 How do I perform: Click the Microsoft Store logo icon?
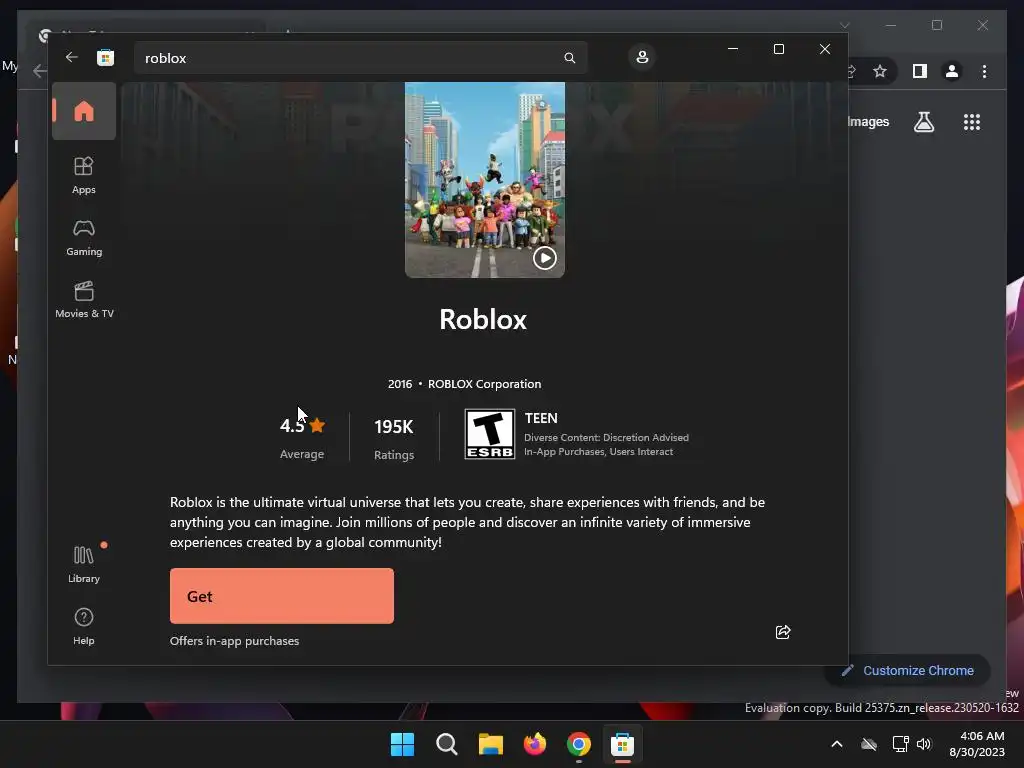coord(105,57)
